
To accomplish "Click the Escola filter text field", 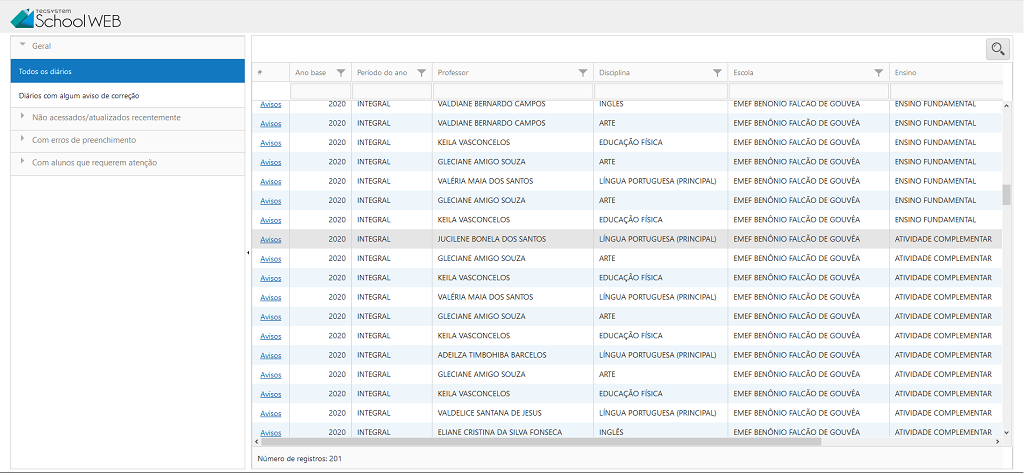I will click(807, 91).
